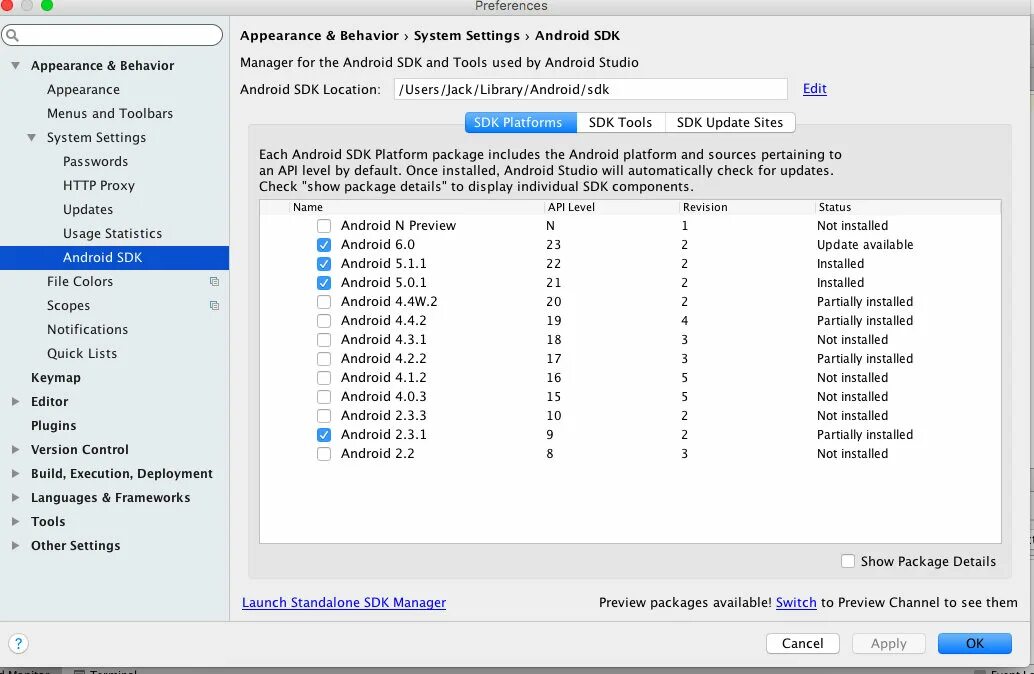This screenshot has width=1034, height=674.
Task: Open Quick Lists settings
Action: [x=82, y=353]
